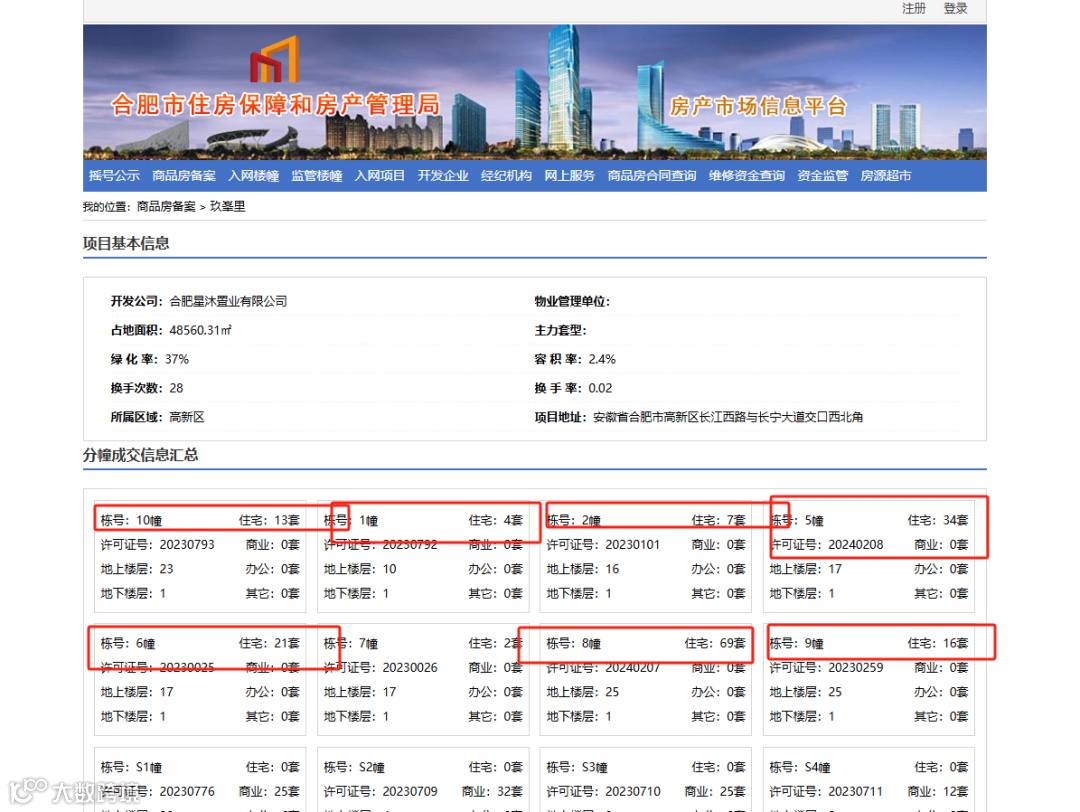Open building 8幢 card
The height and width of the screenshot is (812, 1080).
point(645,680)
